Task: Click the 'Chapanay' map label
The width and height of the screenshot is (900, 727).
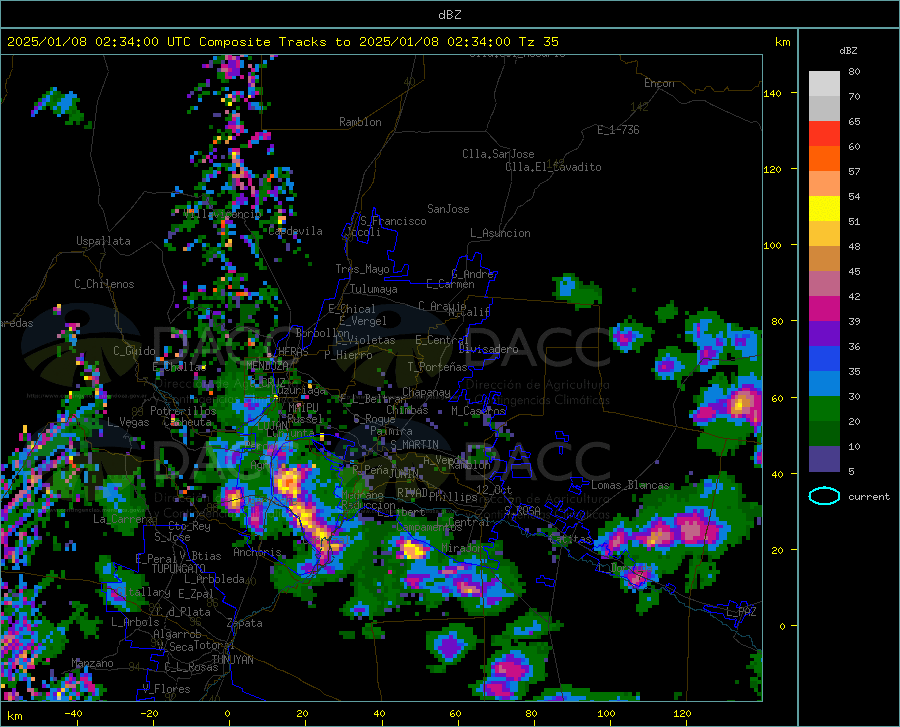Action: [x=426, y=392]
